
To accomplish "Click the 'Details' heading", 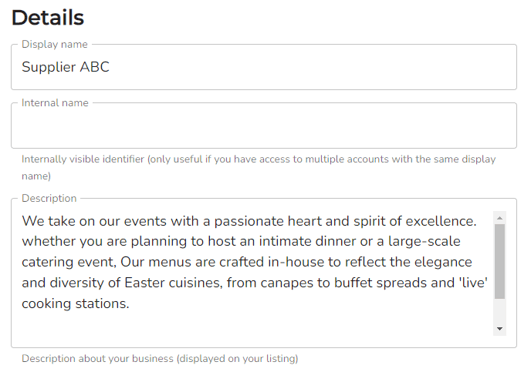I will click(48, 18).
